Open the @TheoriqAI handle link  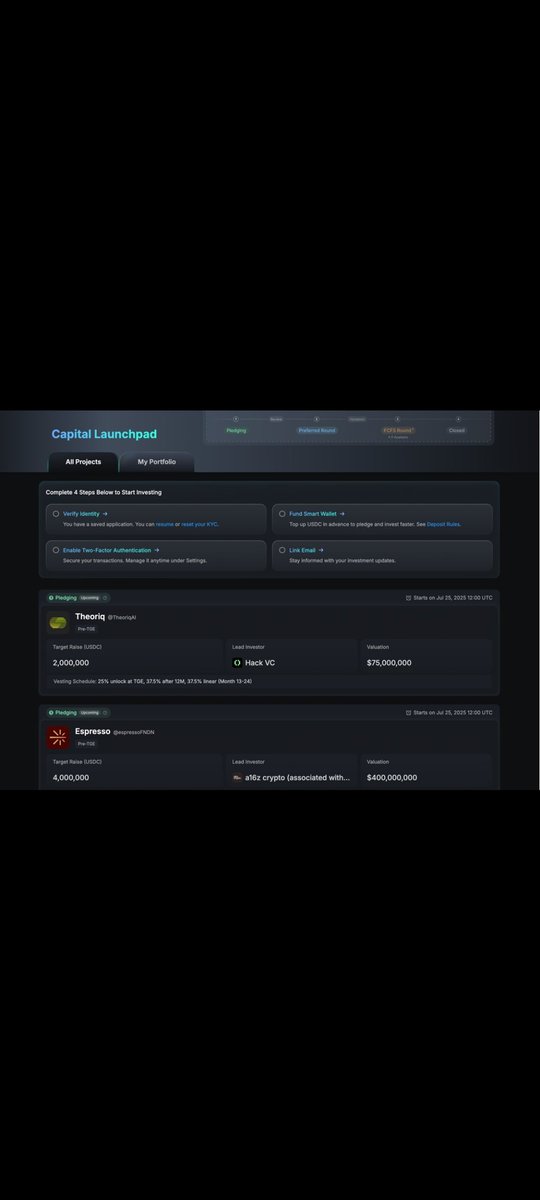(121, 617)
